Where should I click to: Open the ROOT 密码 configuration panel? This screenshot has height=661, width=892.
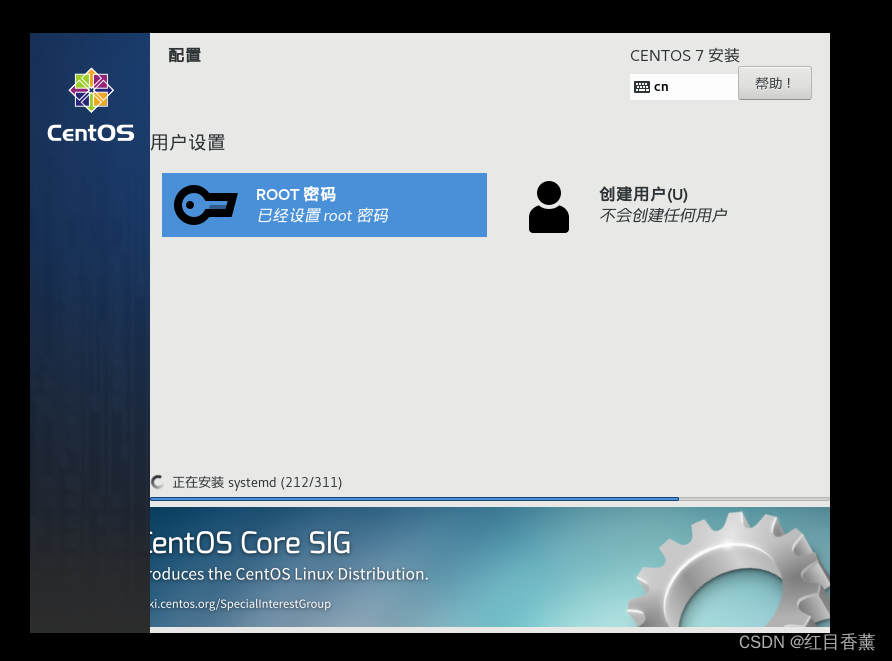[x=324, y=205]
